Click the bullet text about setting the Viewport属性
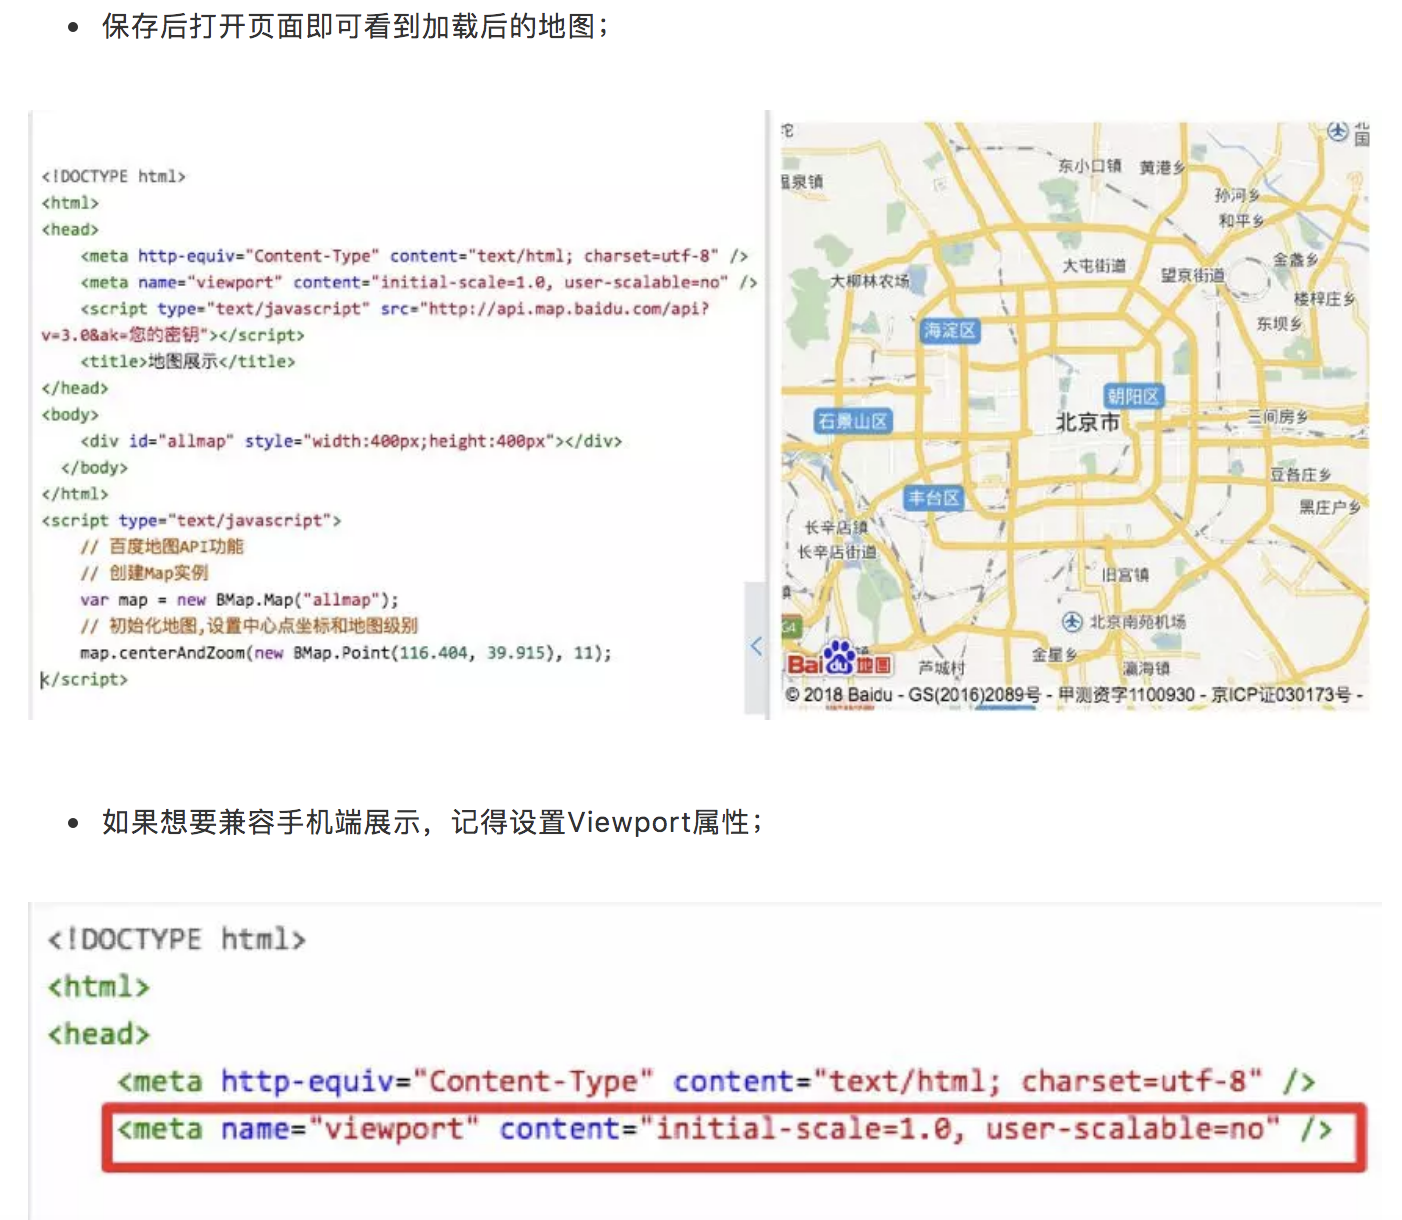 click(431, 823)
